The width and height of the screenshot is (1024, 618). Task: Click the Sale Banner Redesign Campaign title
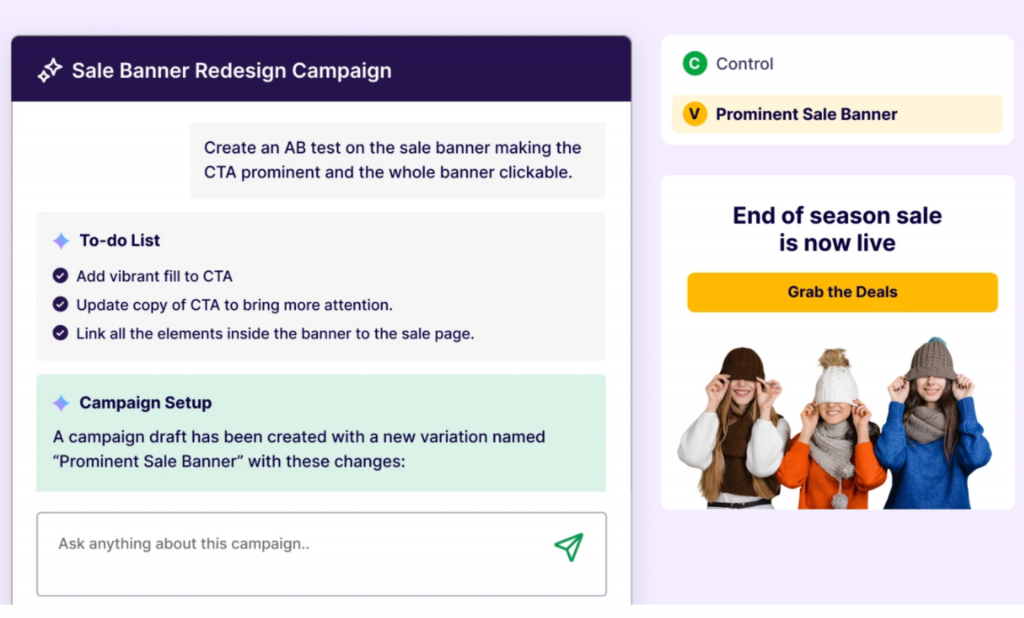[232, 71]
